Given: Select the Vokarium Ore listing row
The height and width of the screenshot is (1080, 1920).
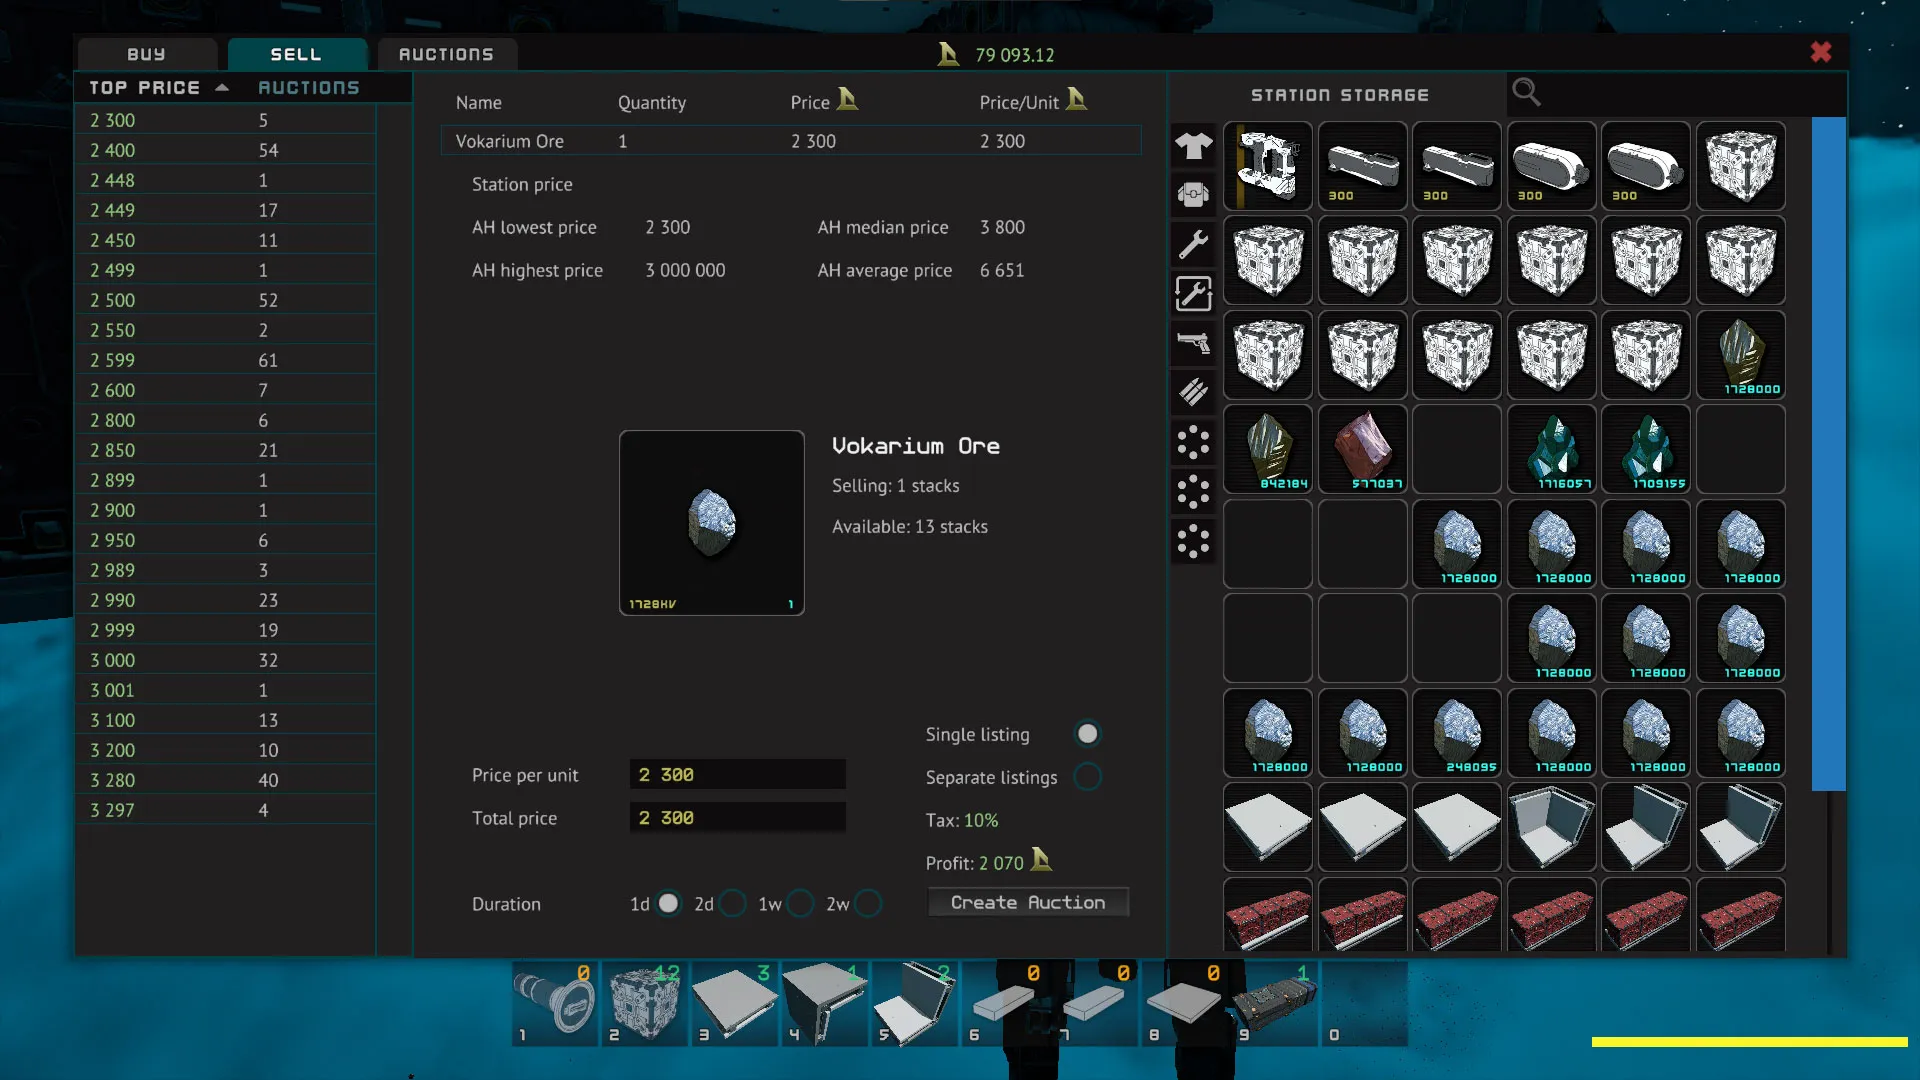Looking at the screenshot, I should (790, 141).
